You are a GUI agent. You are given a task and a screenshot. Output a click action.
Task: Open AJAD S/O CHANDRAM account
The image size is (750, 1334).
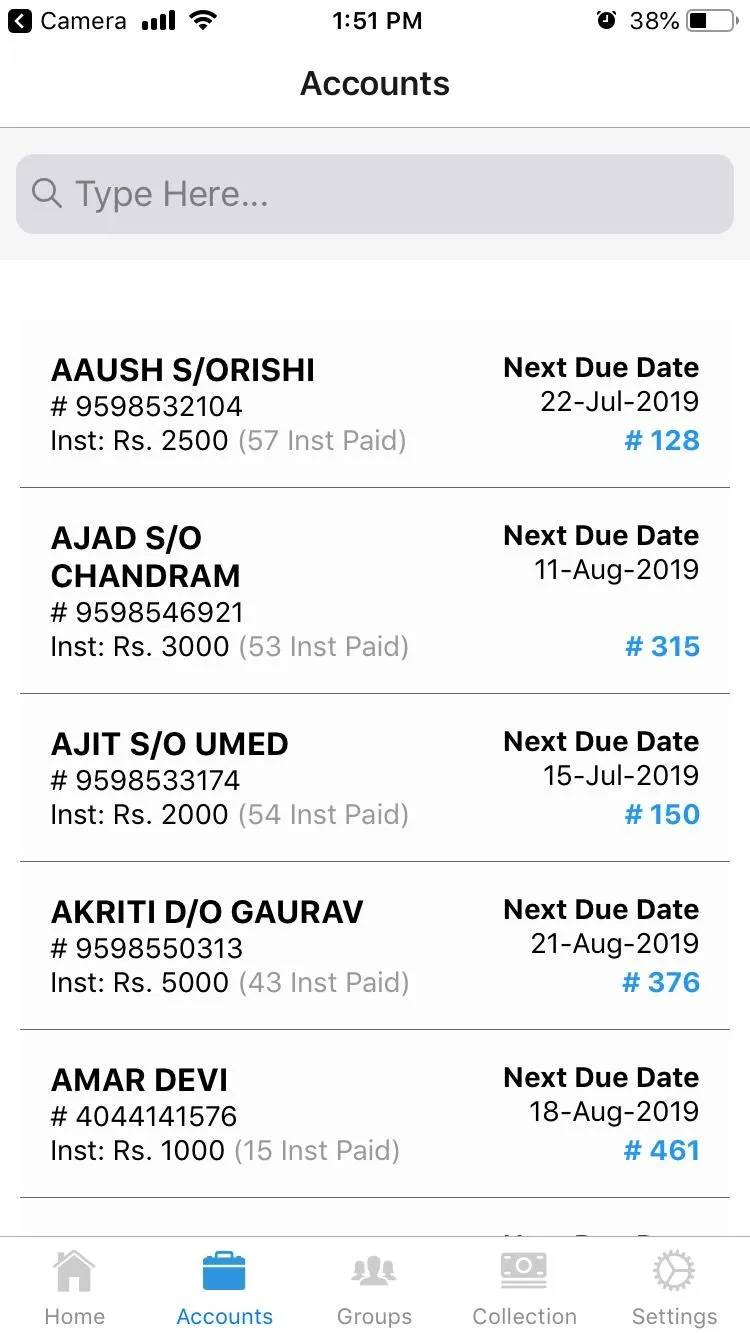[x=375, y=591]
